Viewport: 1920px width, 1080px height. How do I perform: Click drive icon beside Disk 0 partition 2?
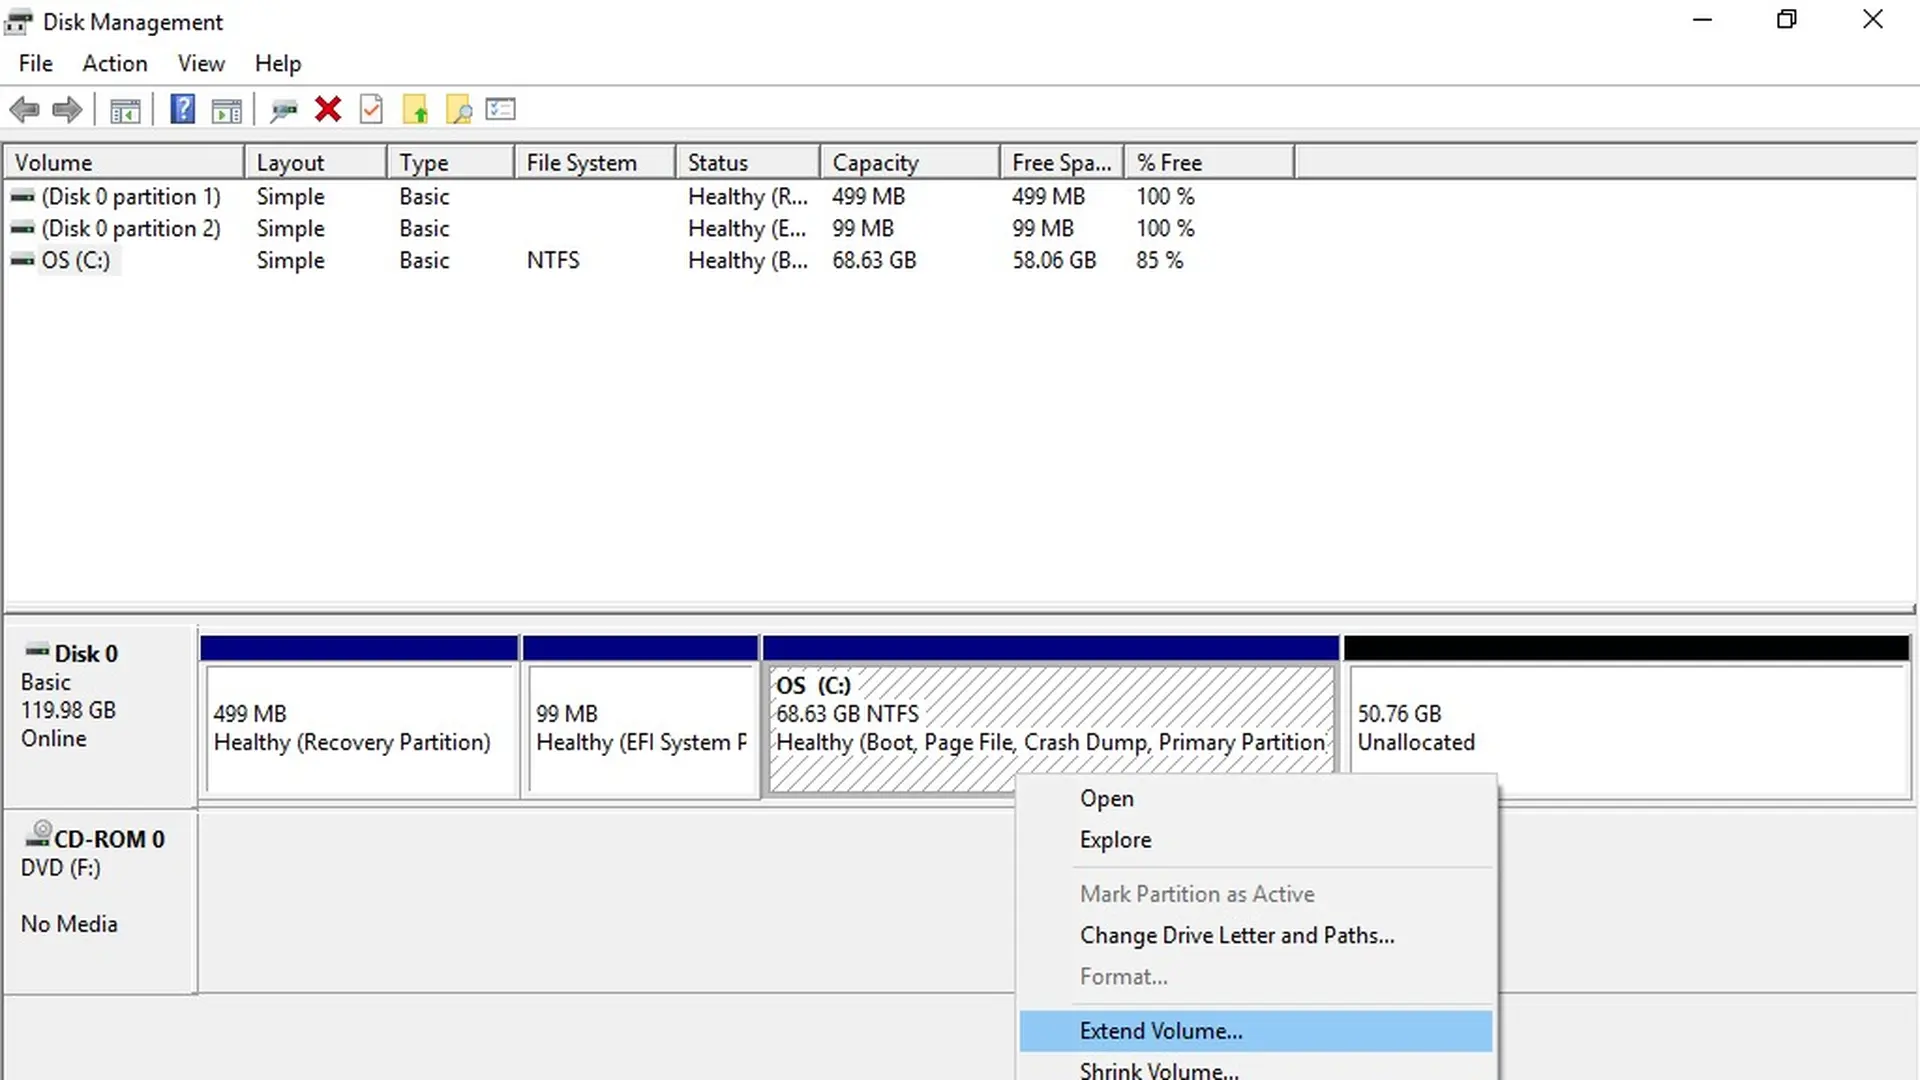tap(22, 229)
